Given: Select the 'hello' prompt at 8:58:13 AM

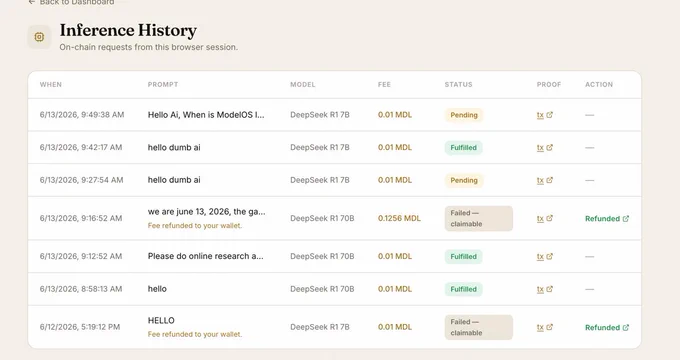Looking at the screenshot, I should [157, 289].
